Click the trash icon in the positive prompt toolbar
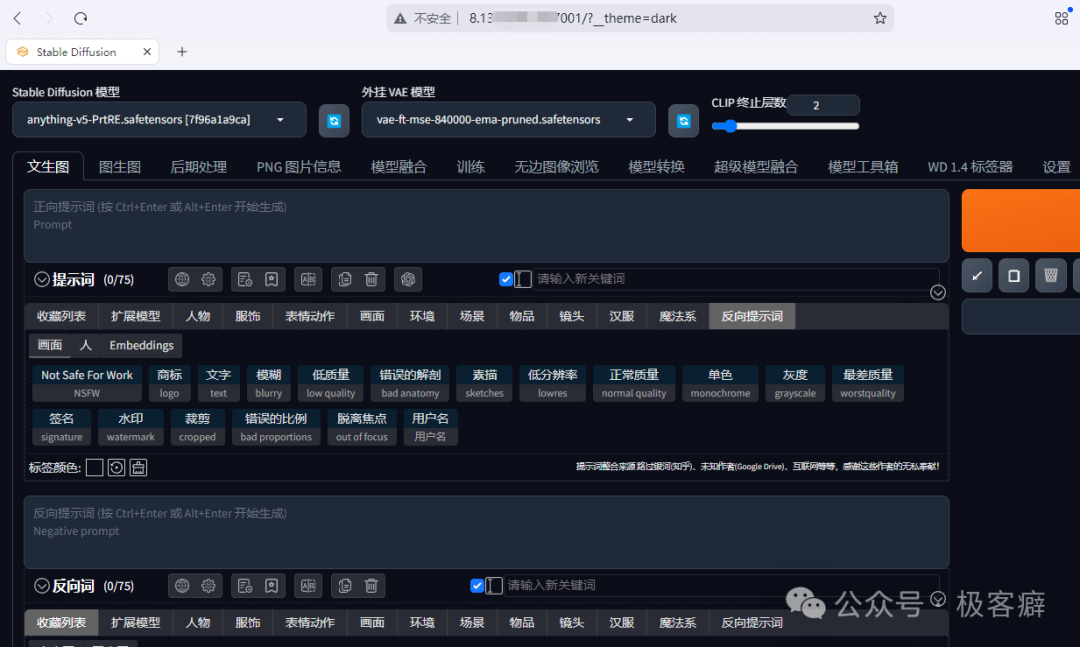1080x647 pixels. (371, 279)
